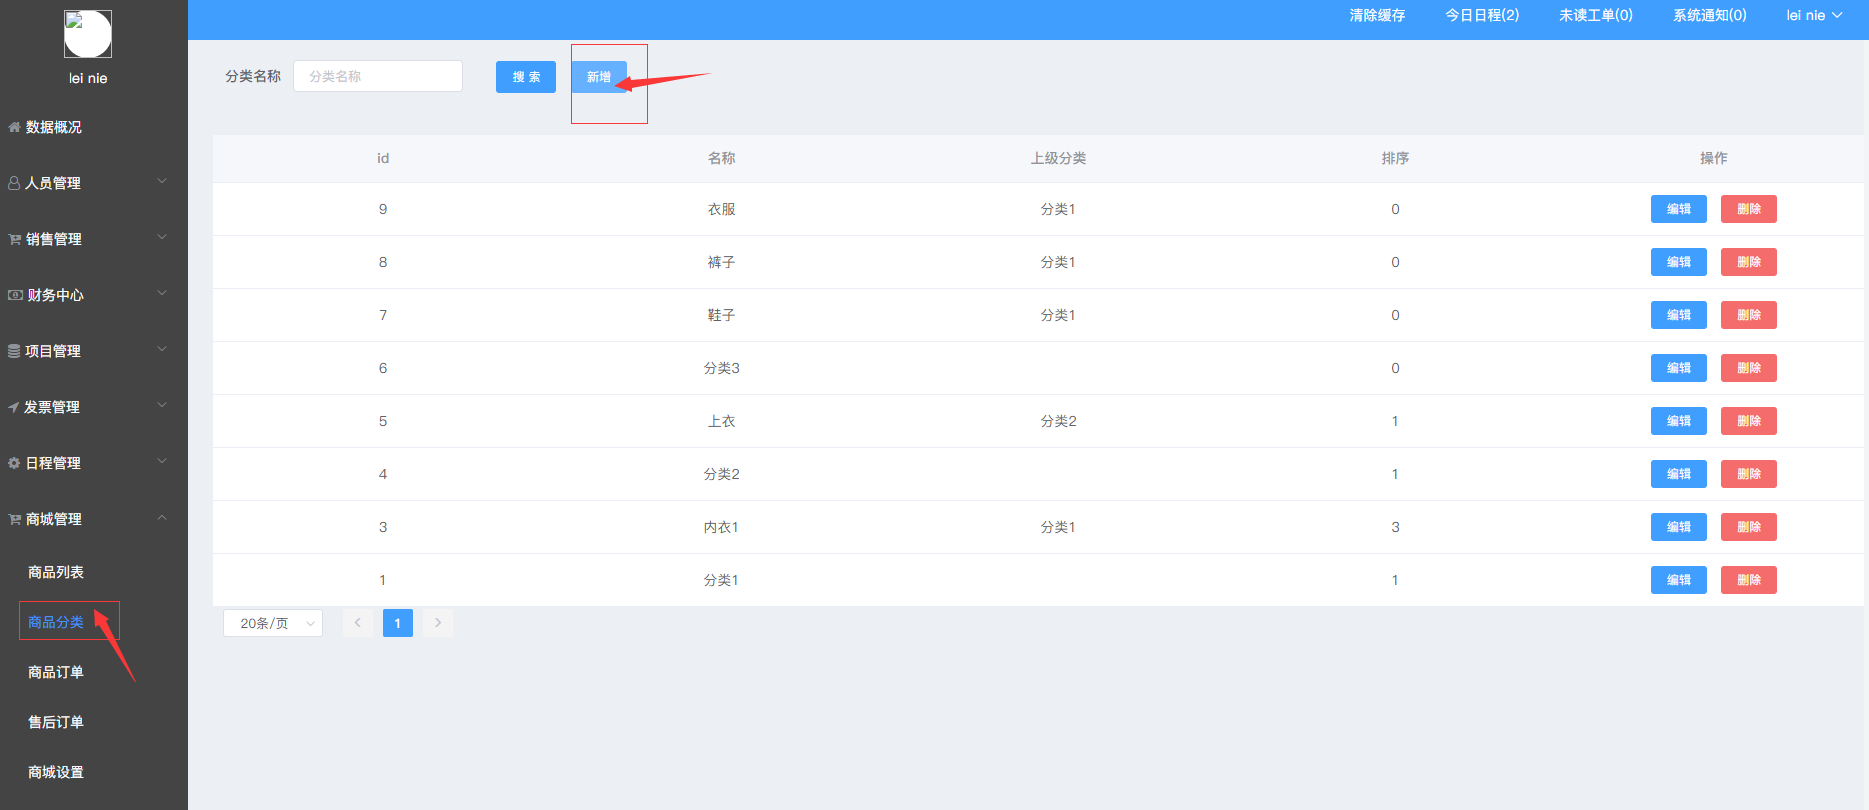Click the 销售管理 cart icon
1869x810 pixels.
tap(14, 239)
